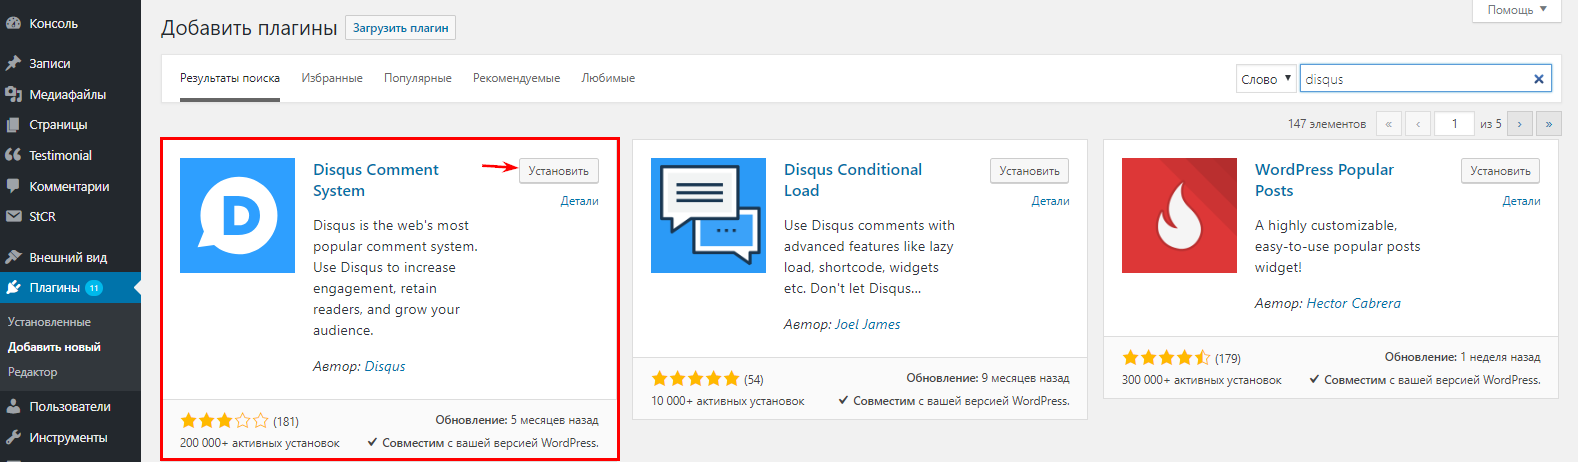The height and width of the screenshot is (462, 1578).
Task: Click the Комментарии speech bubble icon
Action: click(13, 186)
